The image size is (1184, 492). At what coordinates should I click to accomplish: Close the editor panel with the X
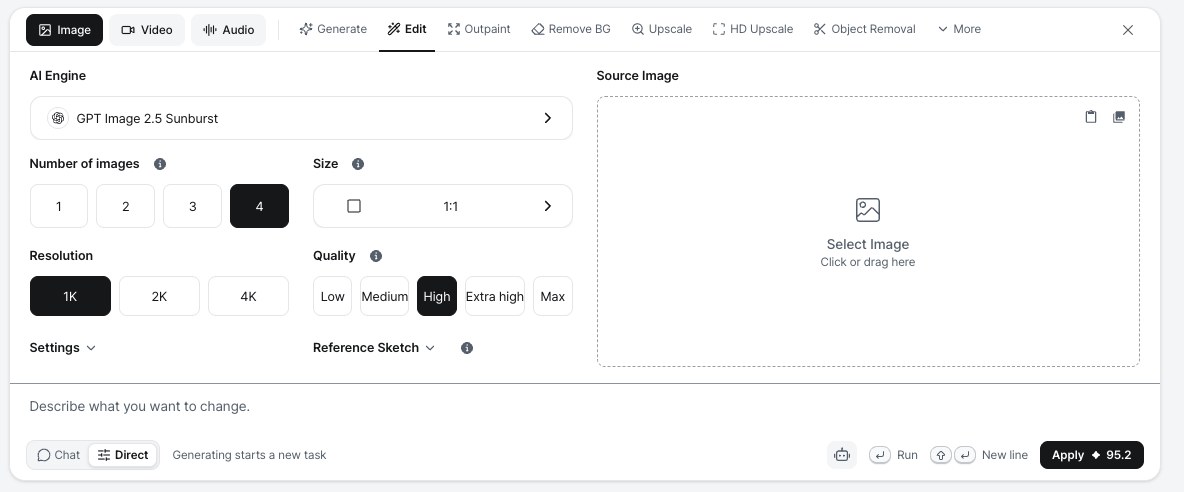pyautogui.click(x=1127, y=30)
